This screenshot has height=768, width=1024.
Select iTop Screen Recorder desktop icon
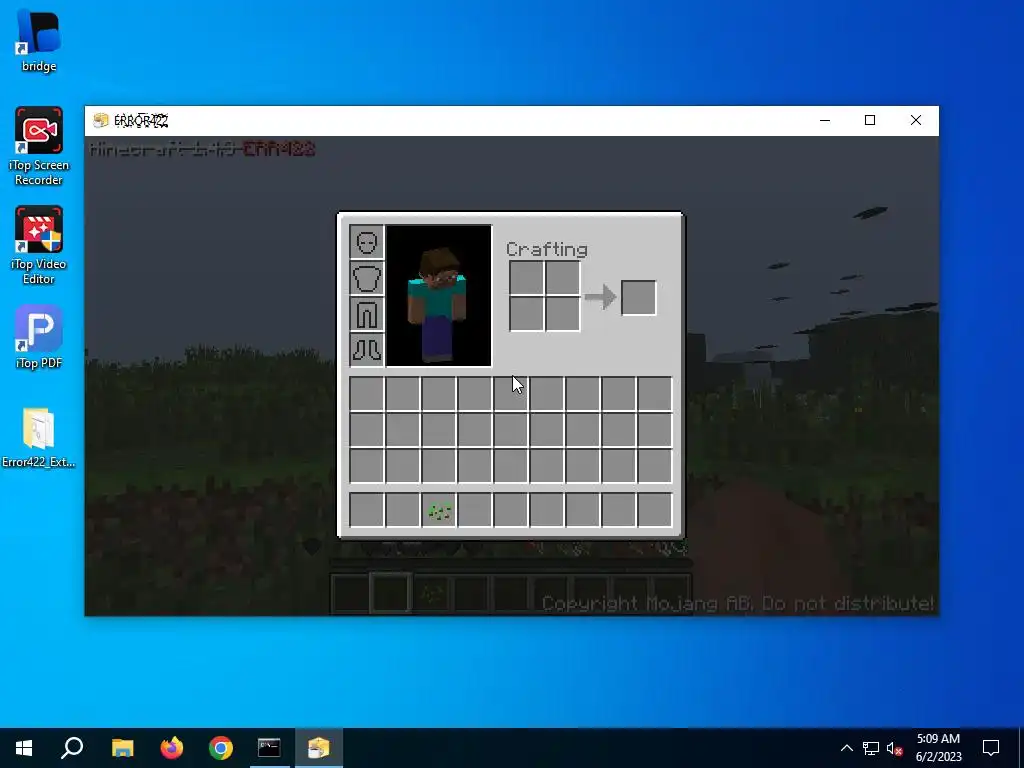tap(39, 146)
